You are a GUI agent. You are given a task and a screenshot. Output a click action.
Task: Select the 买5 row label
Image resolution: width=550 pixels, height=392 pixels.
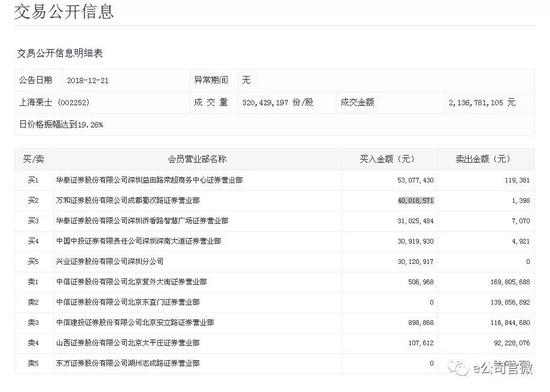(x=33, y=261)
